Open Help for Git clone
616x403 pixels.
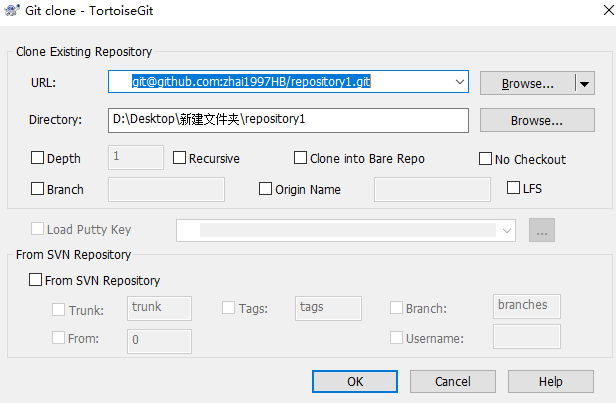[551, 381]
